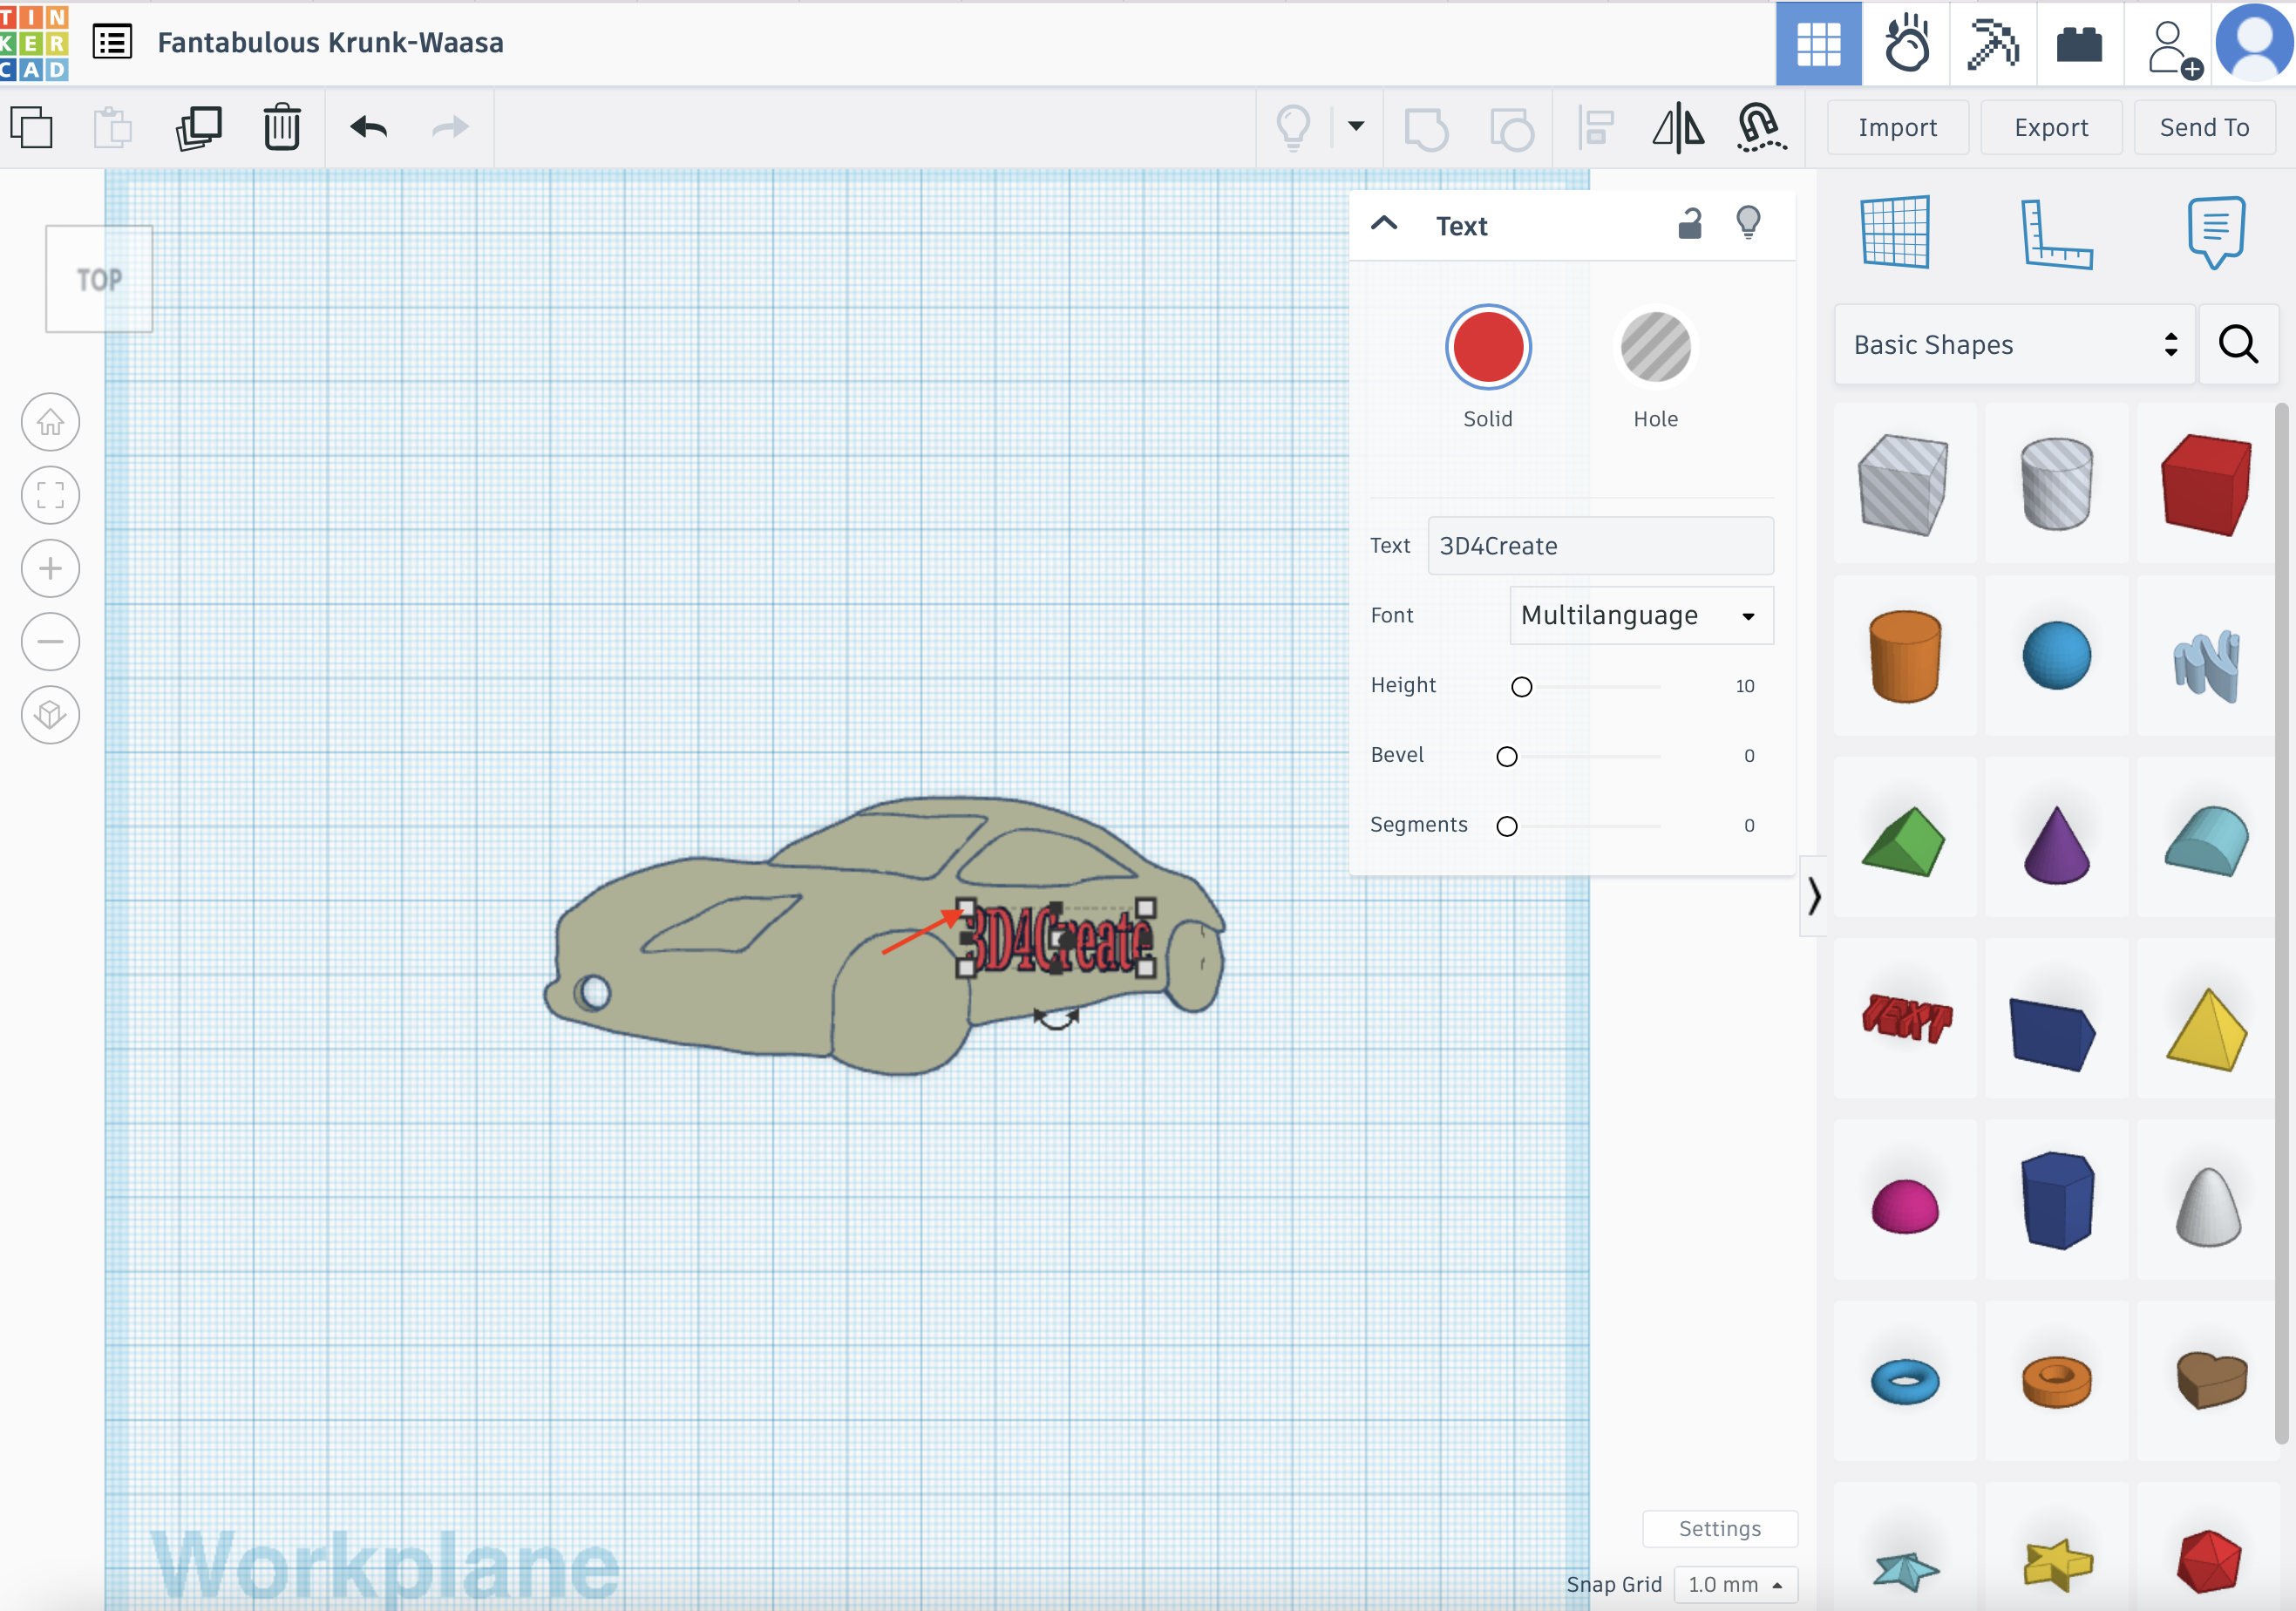Delete selection with the trash icon

(282, 128)
